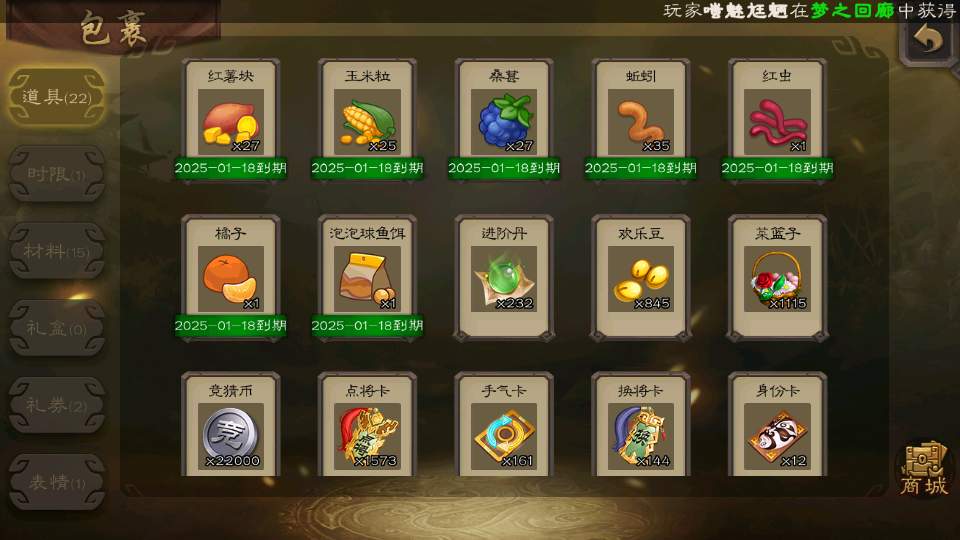Choose the 蚯蚓 earthworm bait item
The width and height of the screenshot is (960, 540).
point(640,119)
